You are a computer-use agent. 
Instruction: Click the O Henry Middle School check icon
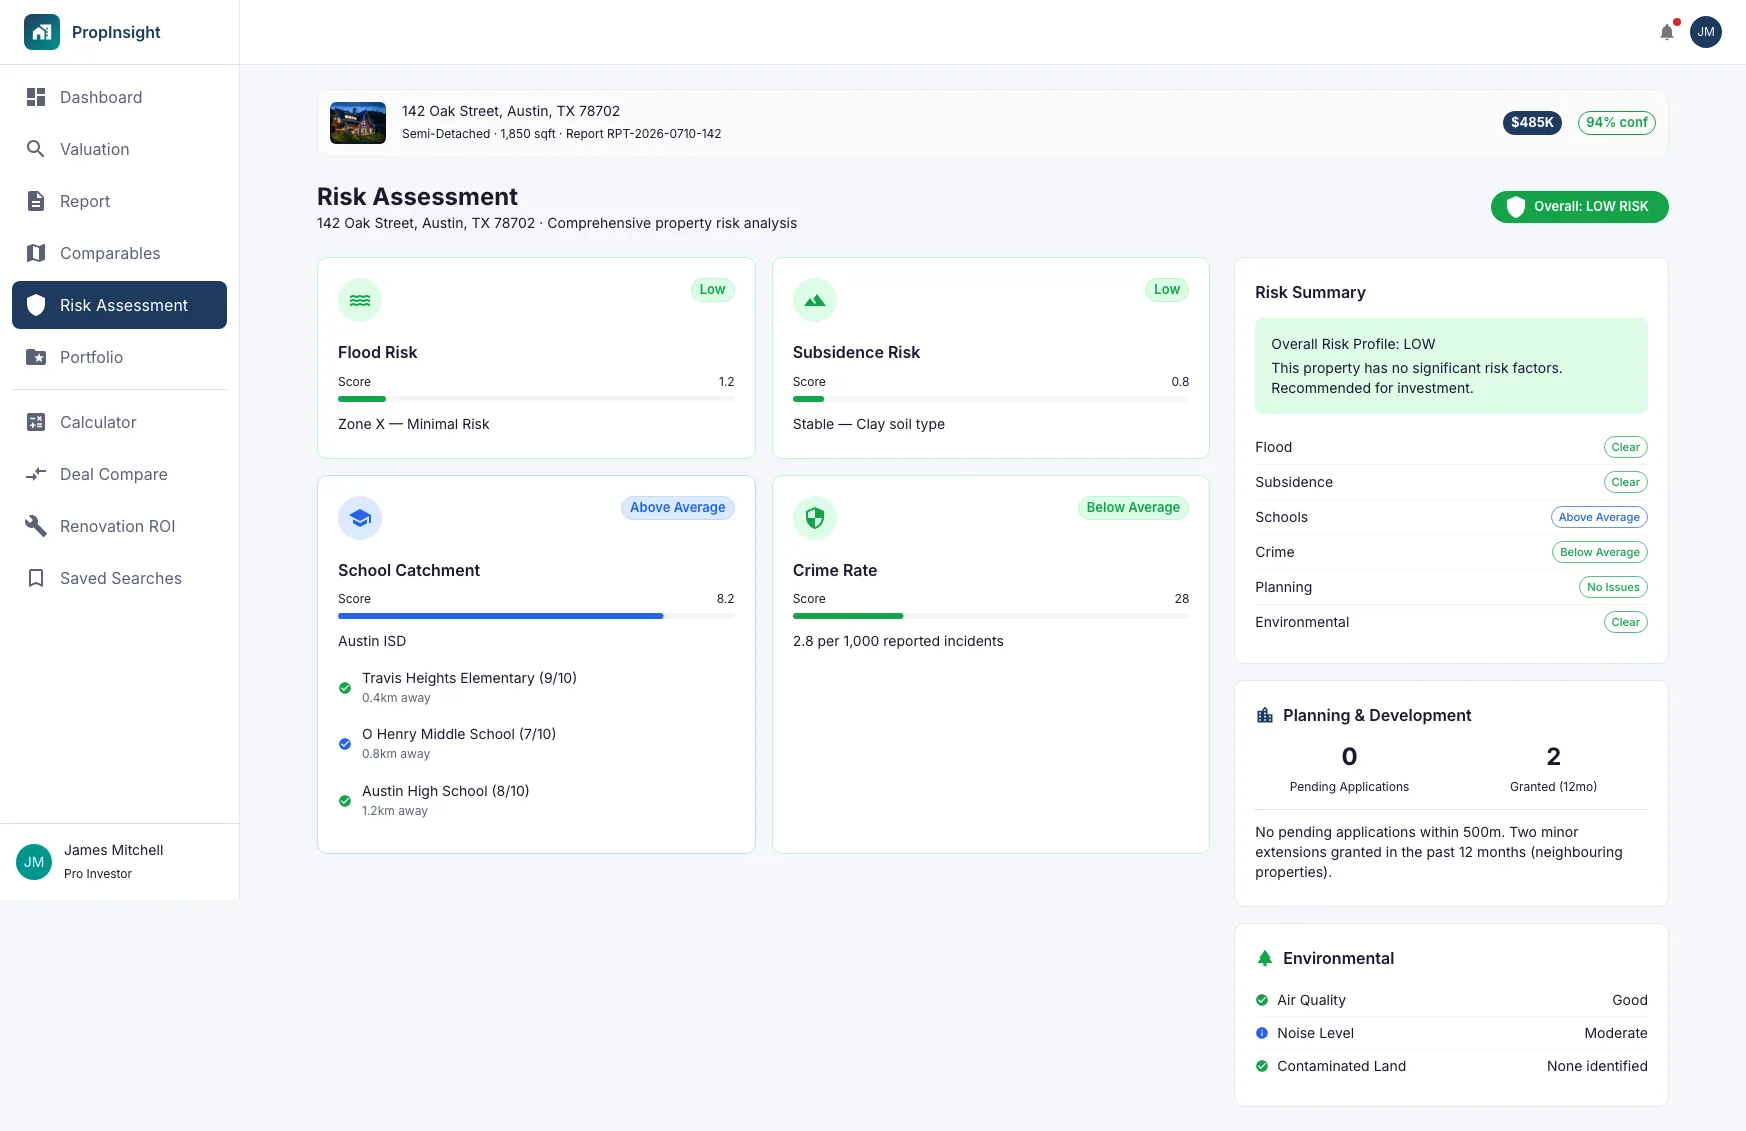[x=345, y=744]
